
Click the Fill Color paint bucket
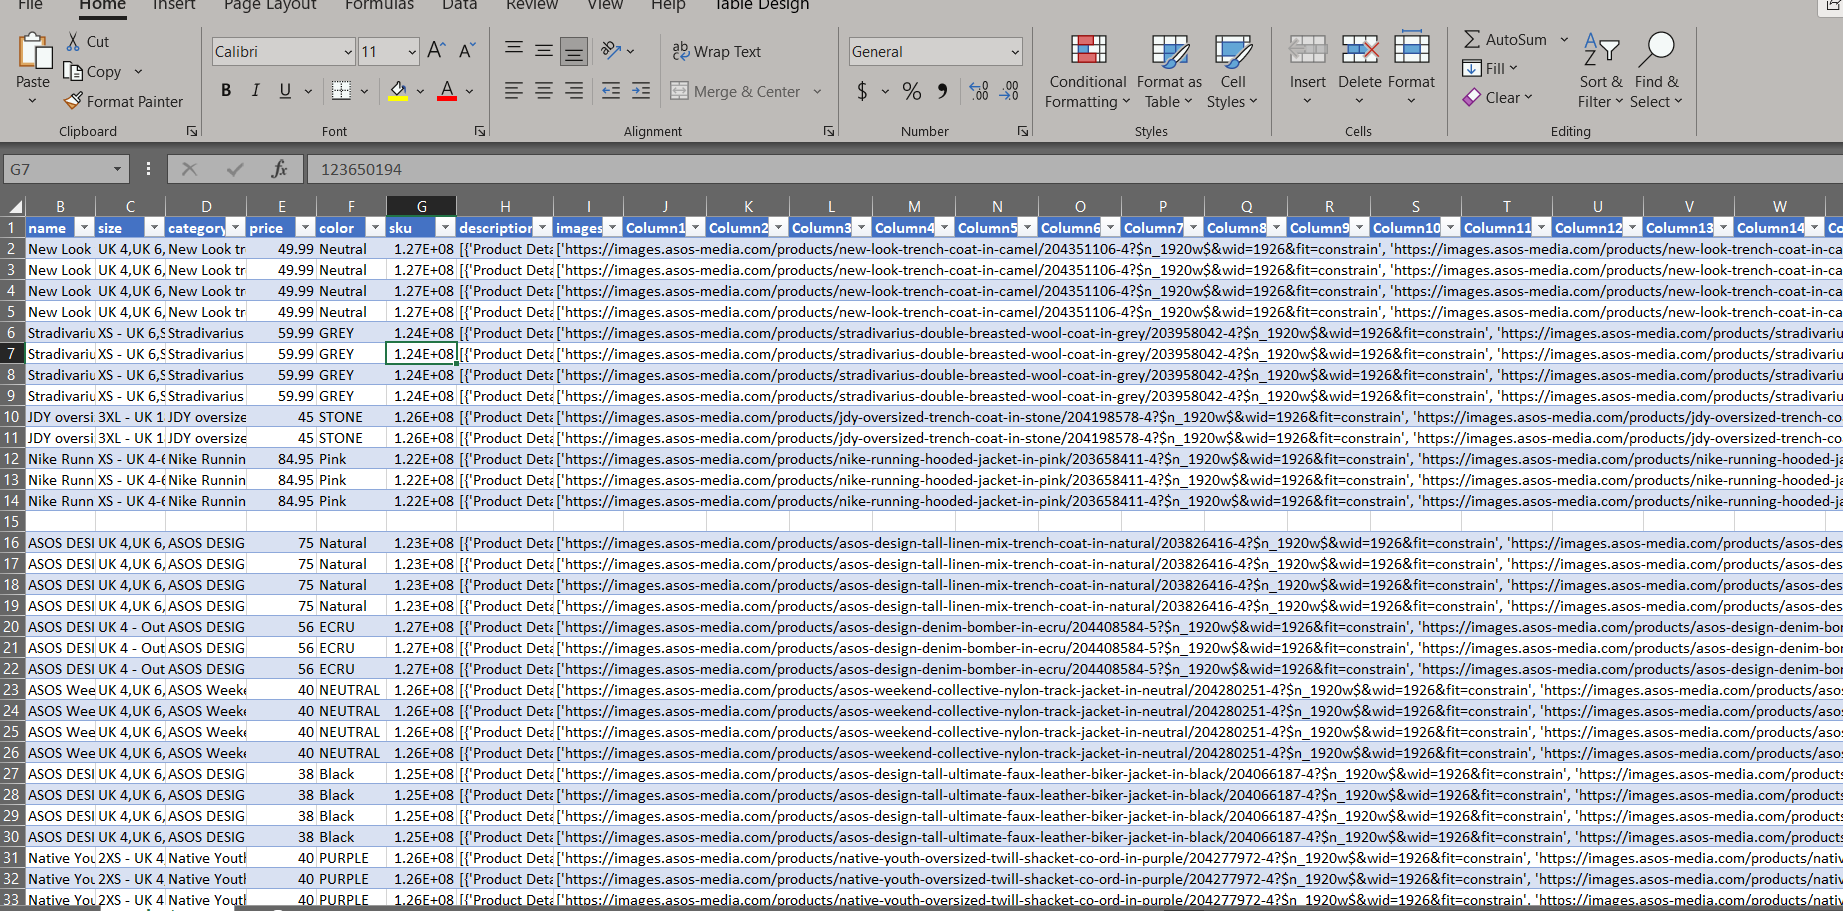[x=398, y=91]
